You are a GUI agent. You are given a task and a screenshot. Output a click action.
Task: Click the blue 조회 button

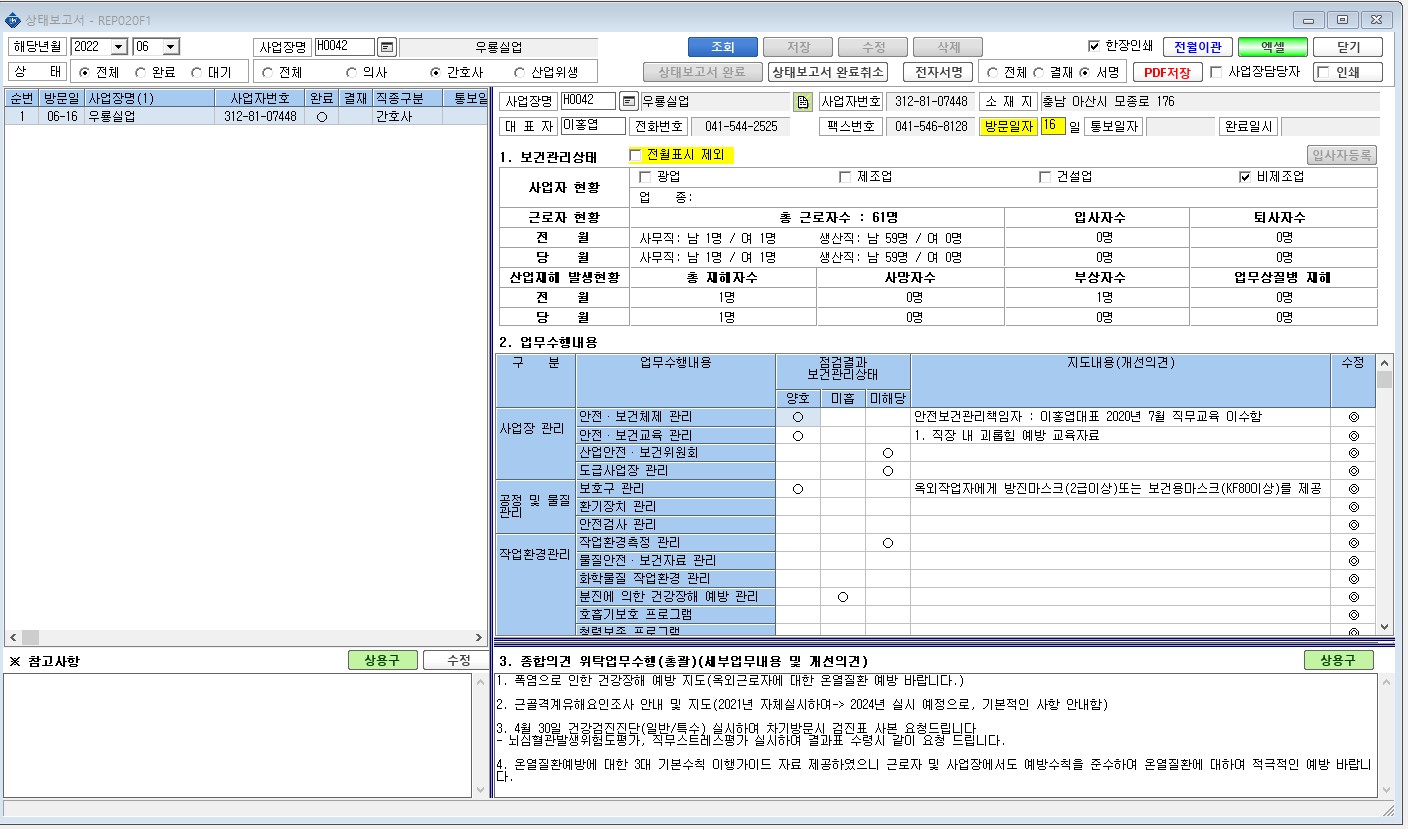click(722, 47)
